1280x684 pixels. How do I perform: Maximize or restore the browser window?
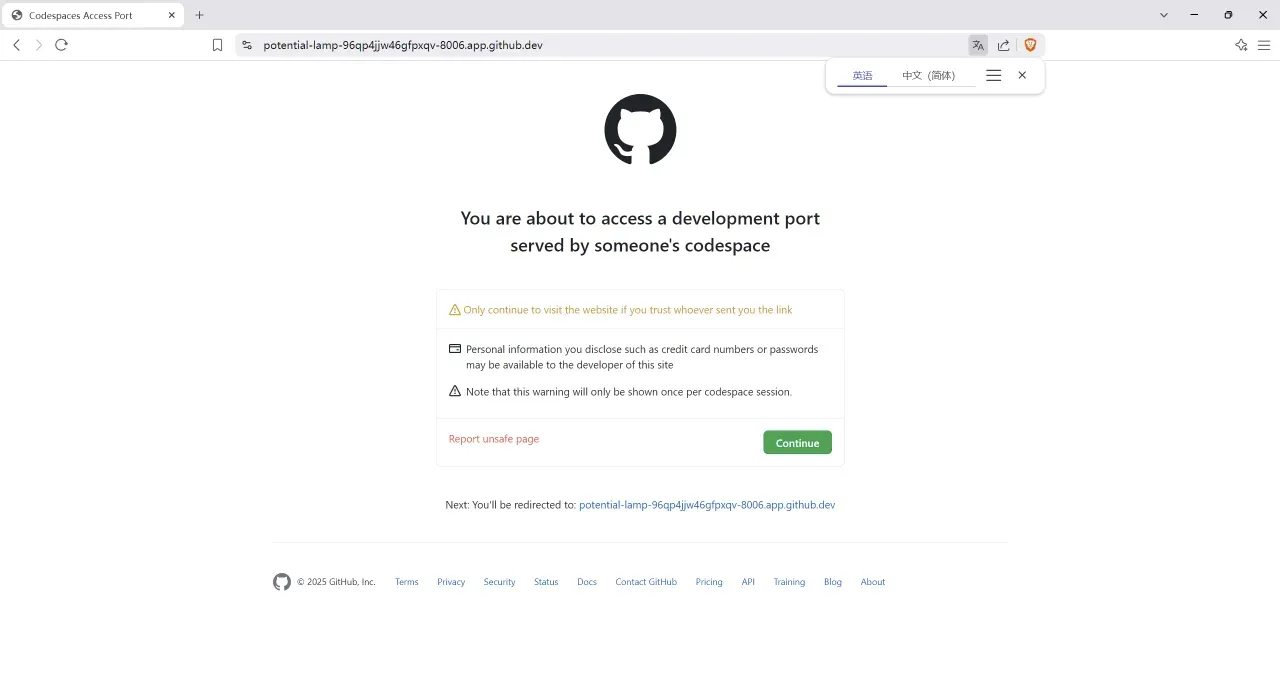(x=1228, y=15)
